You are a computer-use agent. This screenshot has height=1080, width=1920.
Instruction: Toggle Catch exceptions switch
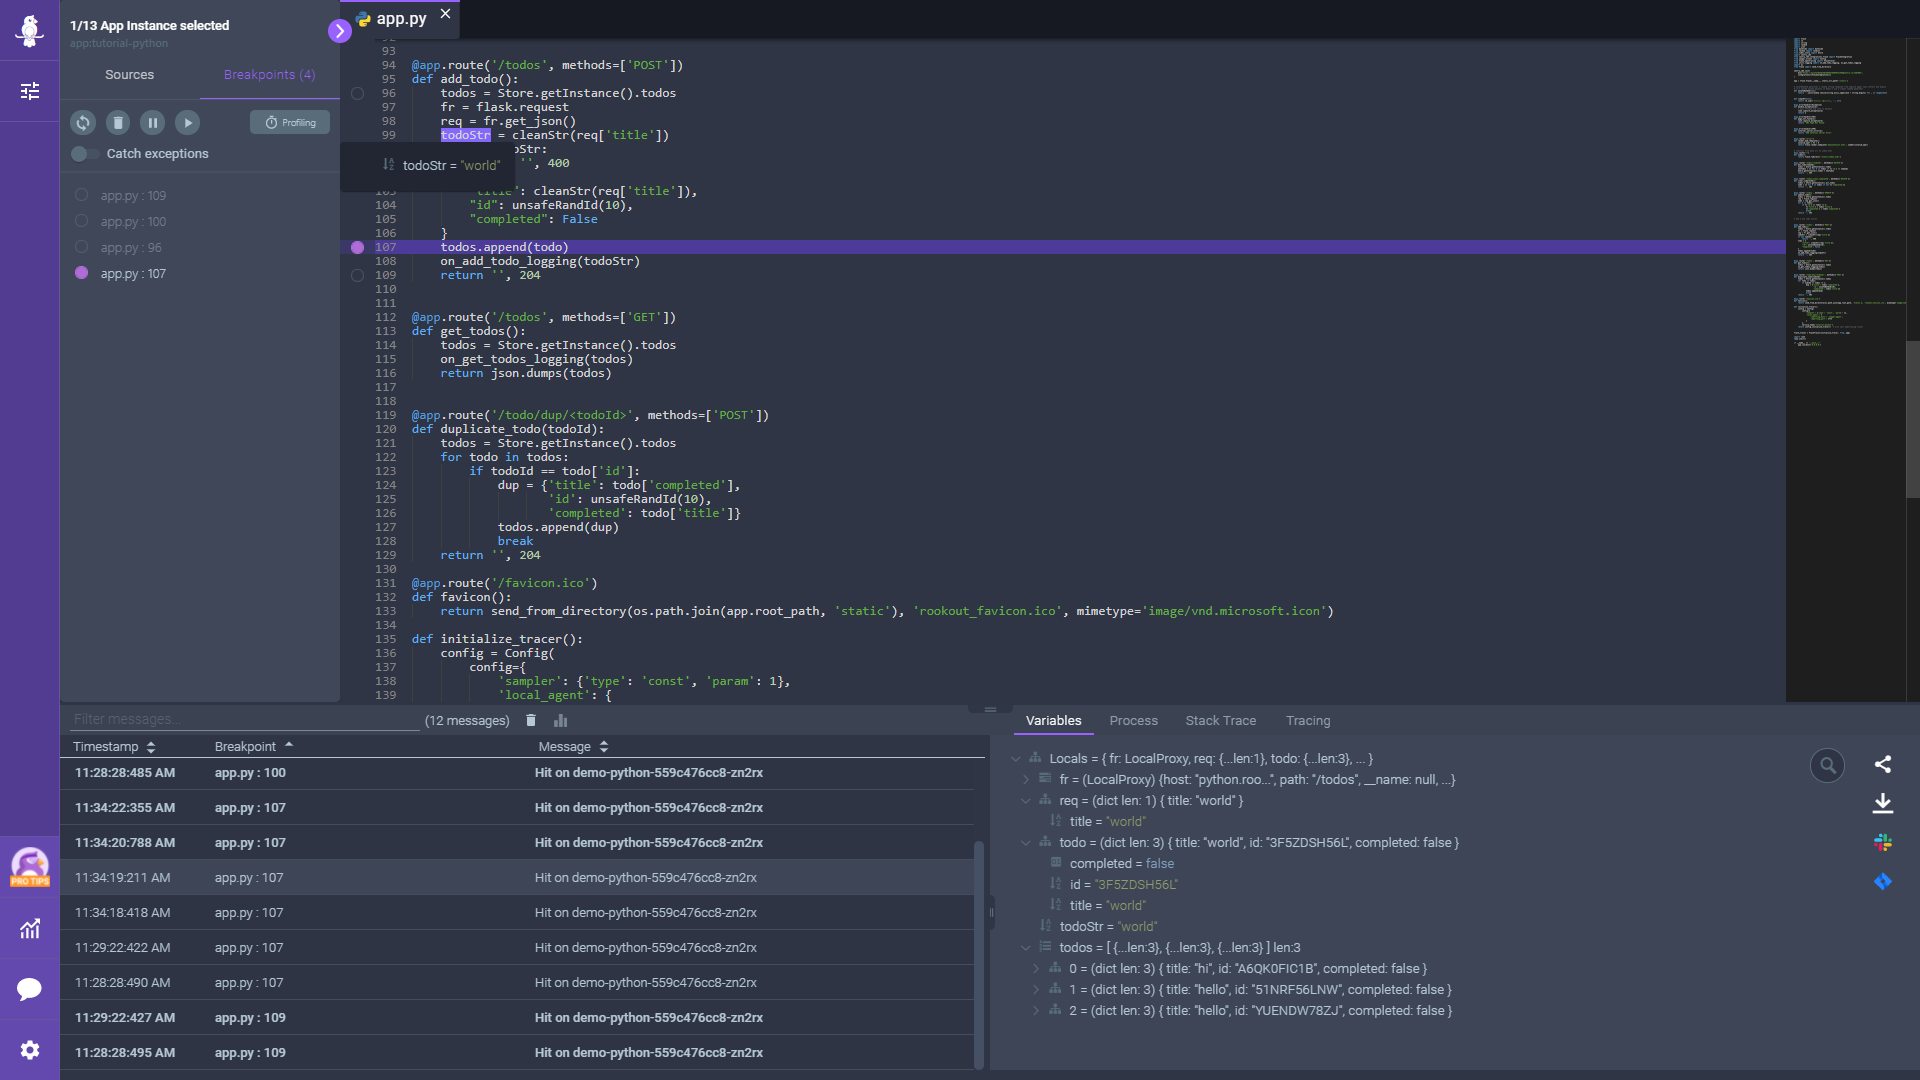85,154
